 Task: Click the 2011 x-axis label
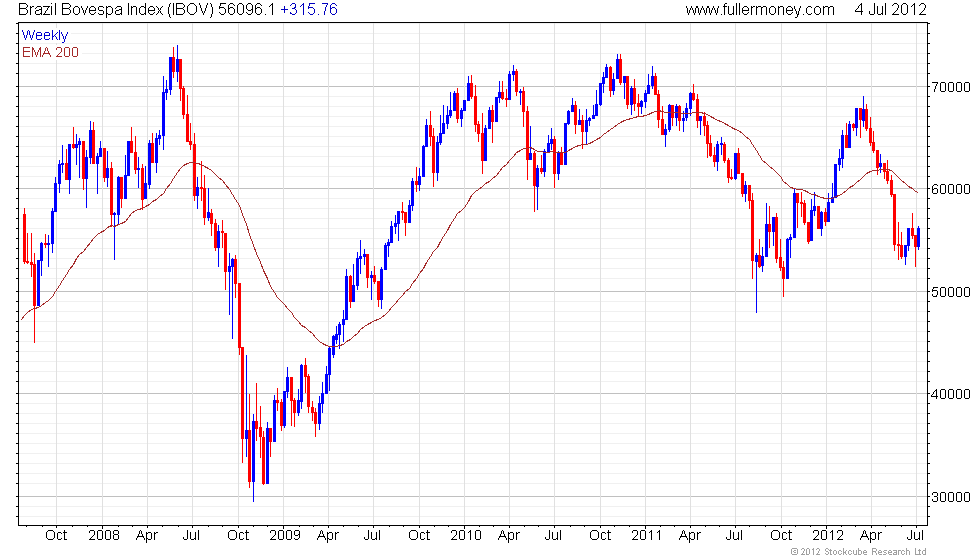tap(646, 536)
